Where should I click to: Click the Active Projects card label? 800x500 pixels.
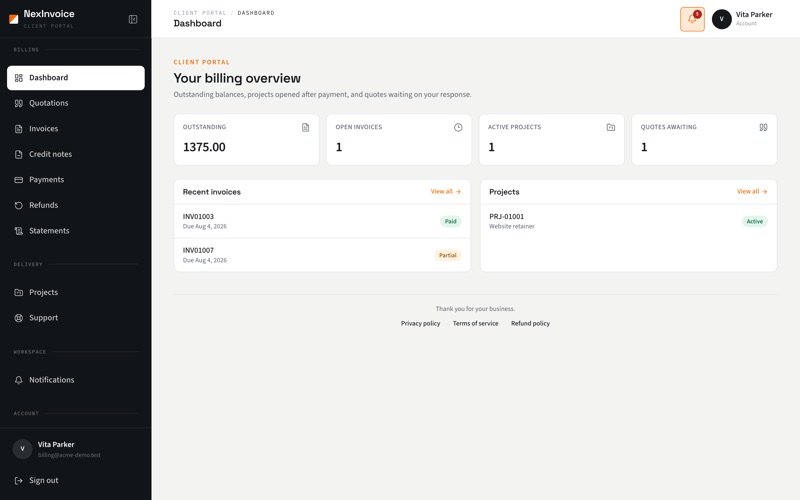(x=514, y=128)
